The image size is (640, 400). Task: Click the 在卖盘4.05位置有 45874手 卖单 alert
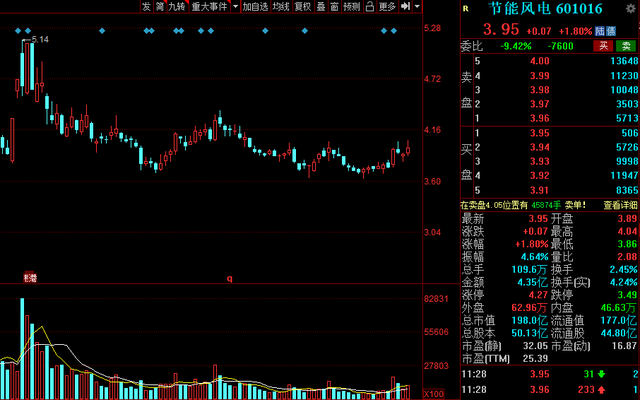tap(523, 205)
